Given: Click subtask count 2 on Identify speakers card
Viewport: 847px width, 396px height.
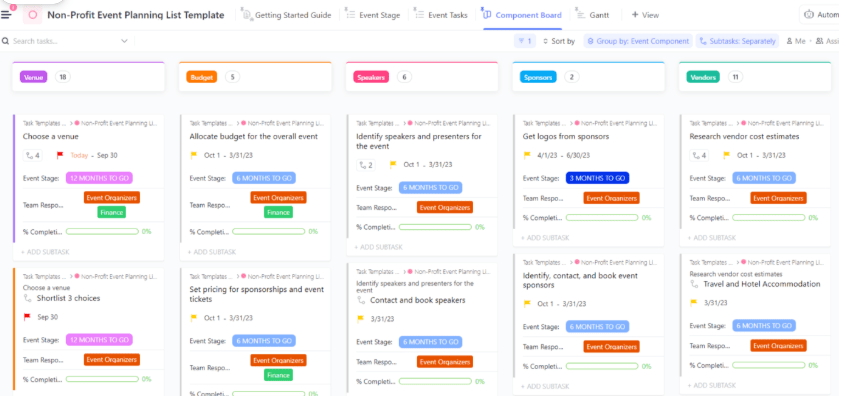Looking at the screenshot, I should [x=366, y=165].
